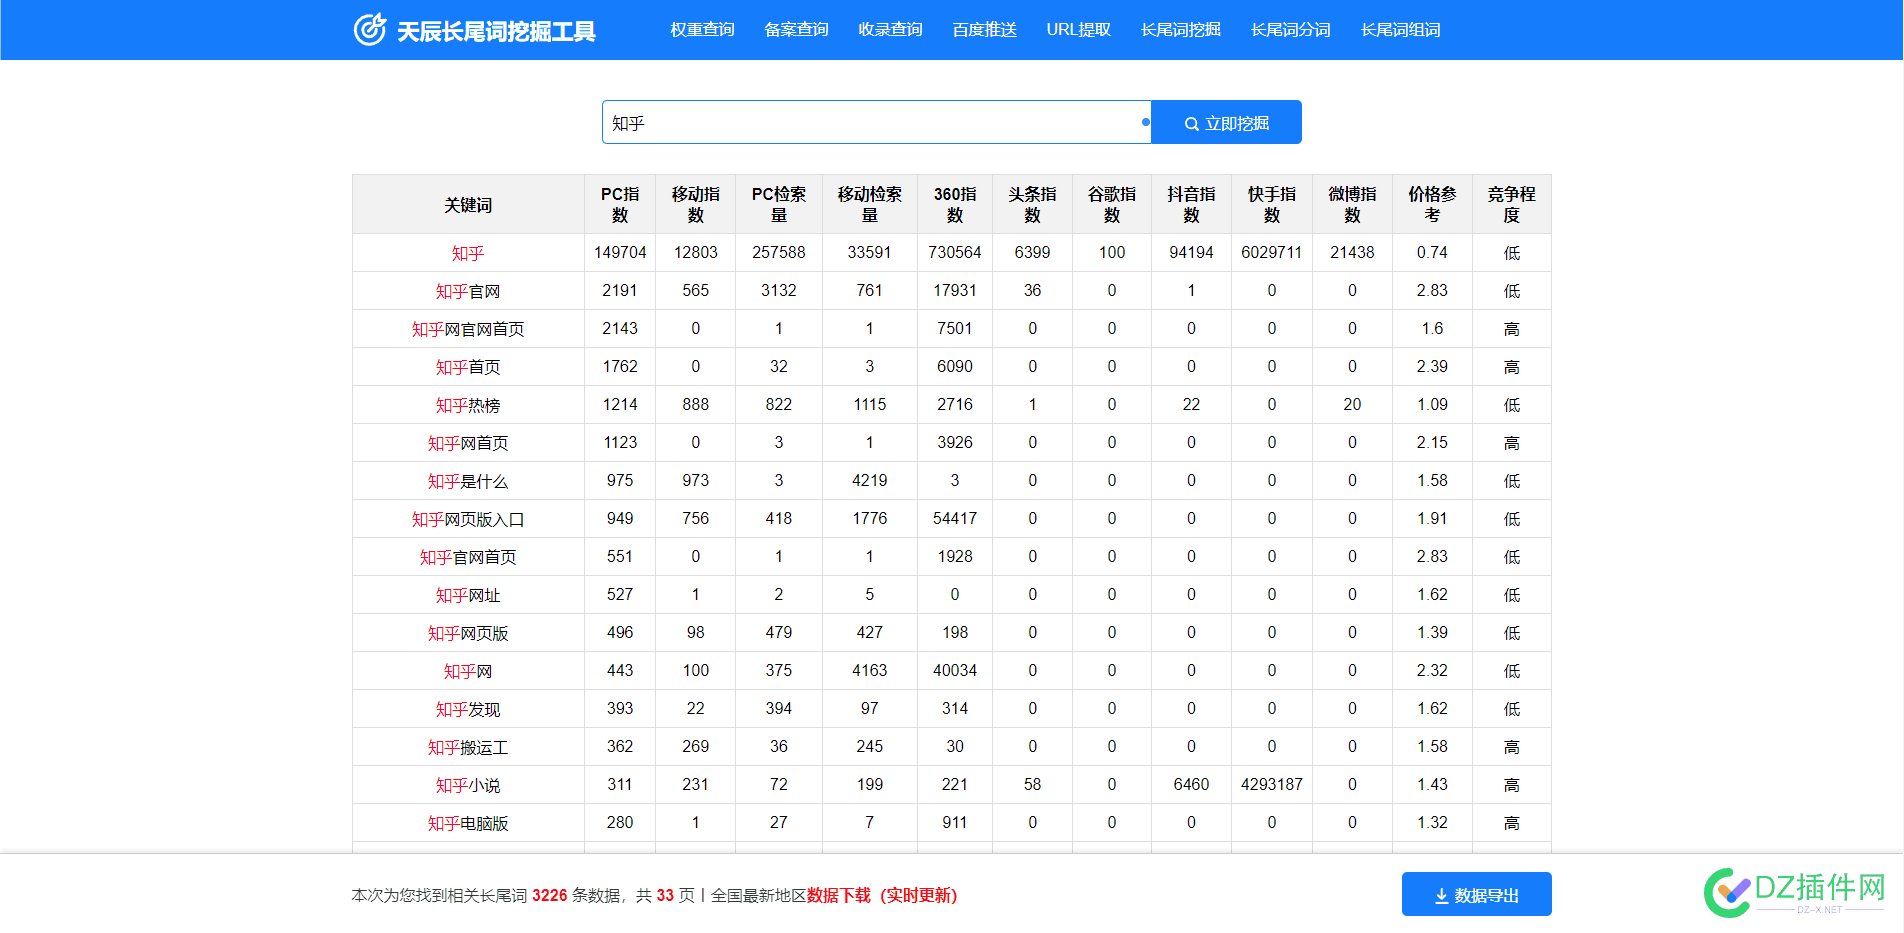Click the 移动检索量 column header
Image resolution: width=1904 pixels, height=933 pixels.
point(870,205)
